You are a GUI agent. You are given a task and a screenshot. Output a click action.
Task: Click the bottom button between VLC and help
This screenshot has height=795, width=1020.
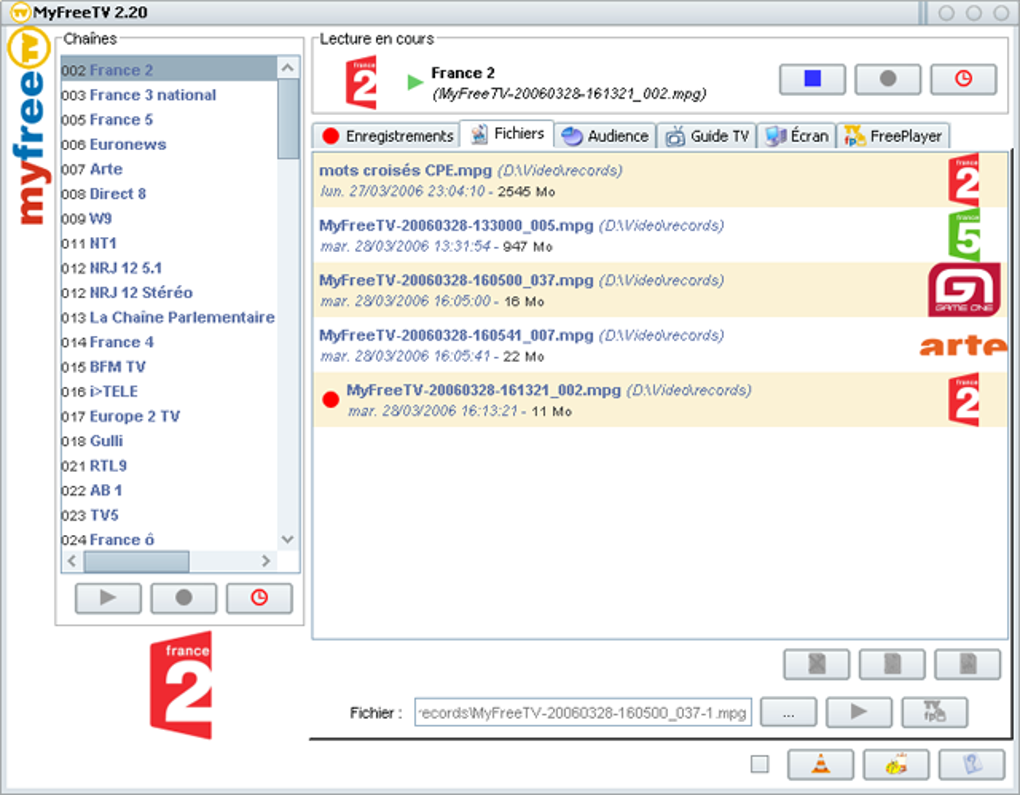tap(896, 764)
